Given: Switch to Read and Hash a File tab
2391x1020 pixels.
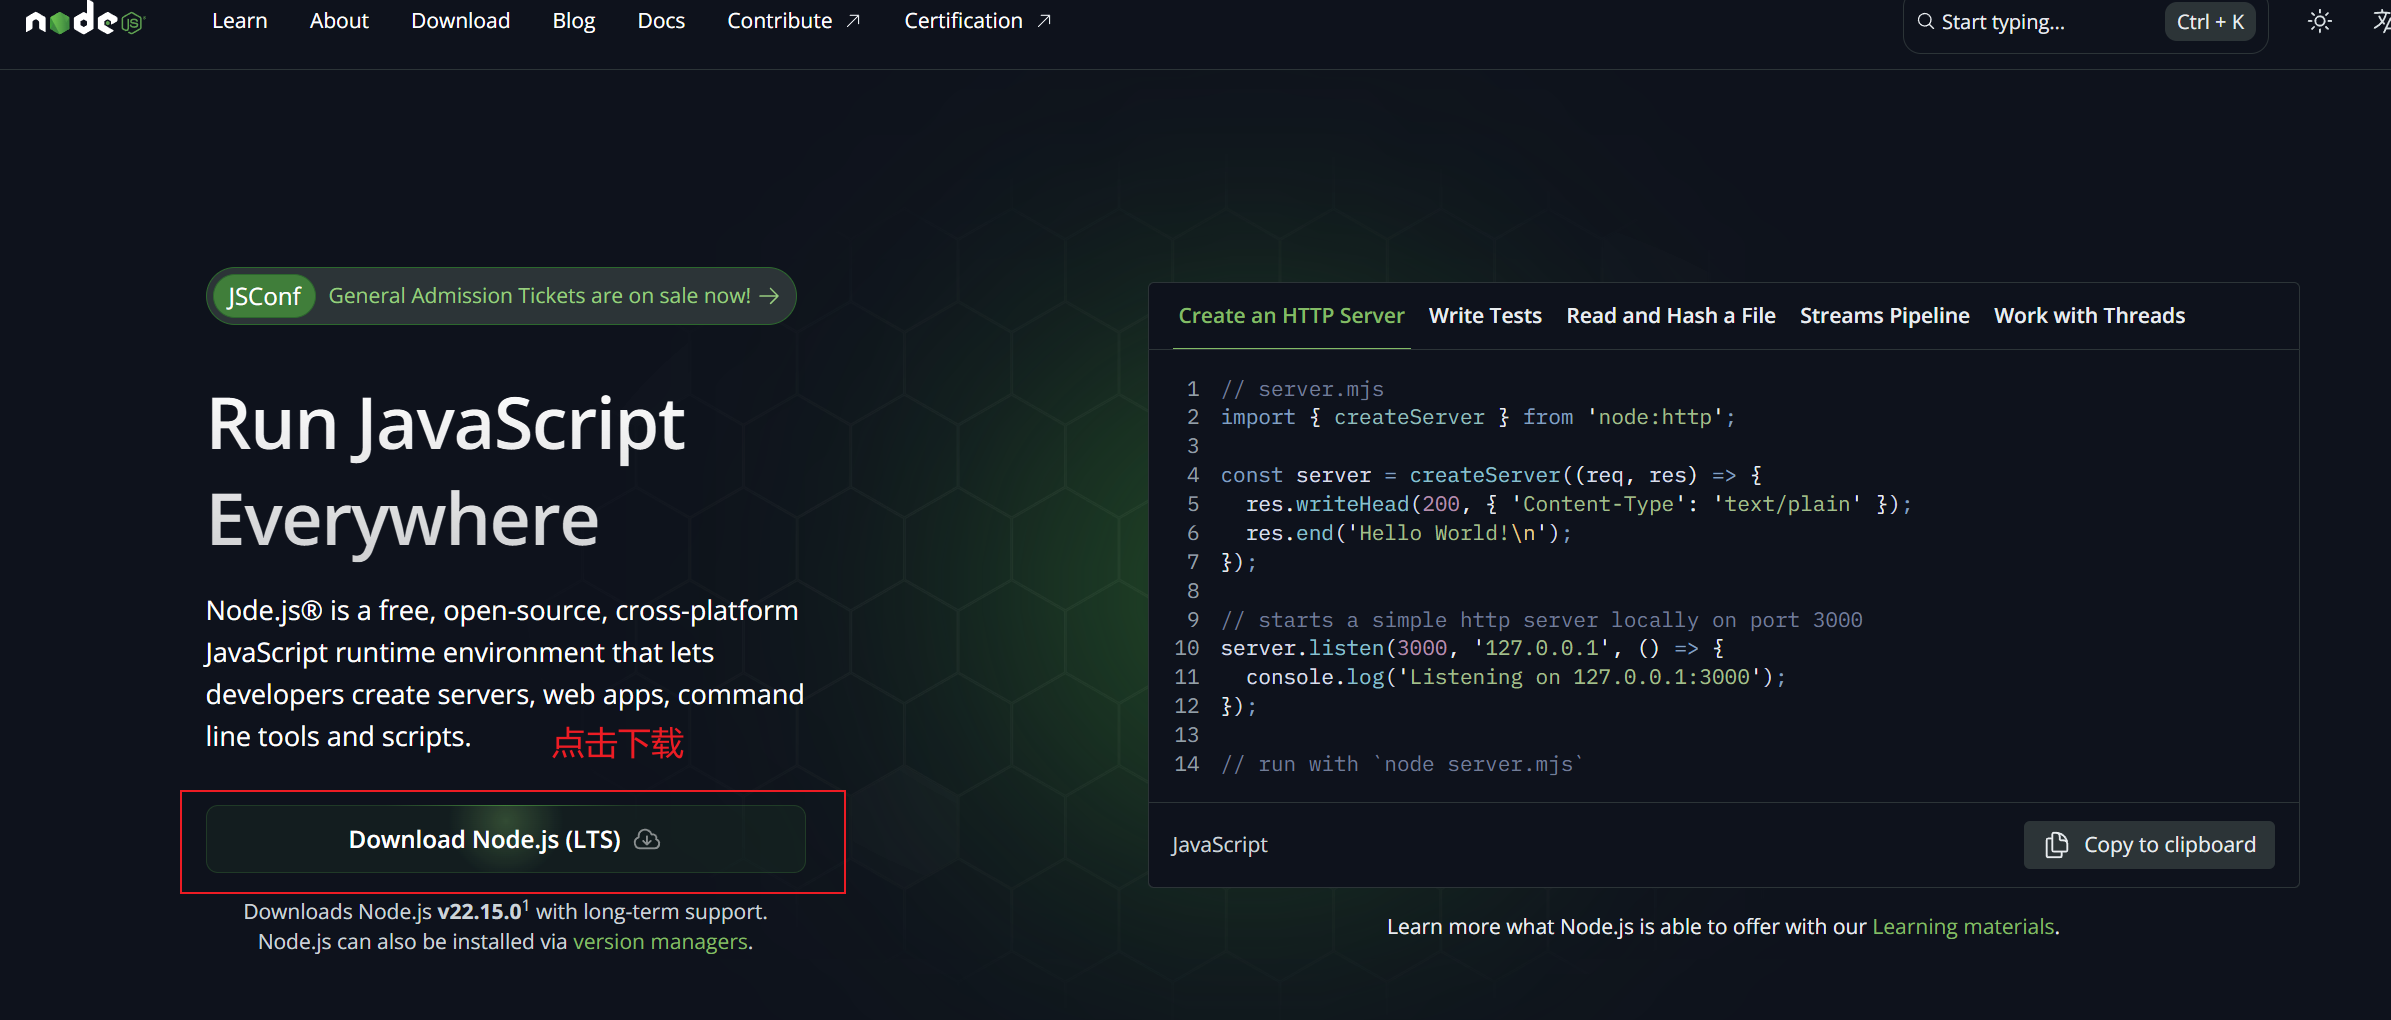Looking at the screenshot, I should [1671, 316].
